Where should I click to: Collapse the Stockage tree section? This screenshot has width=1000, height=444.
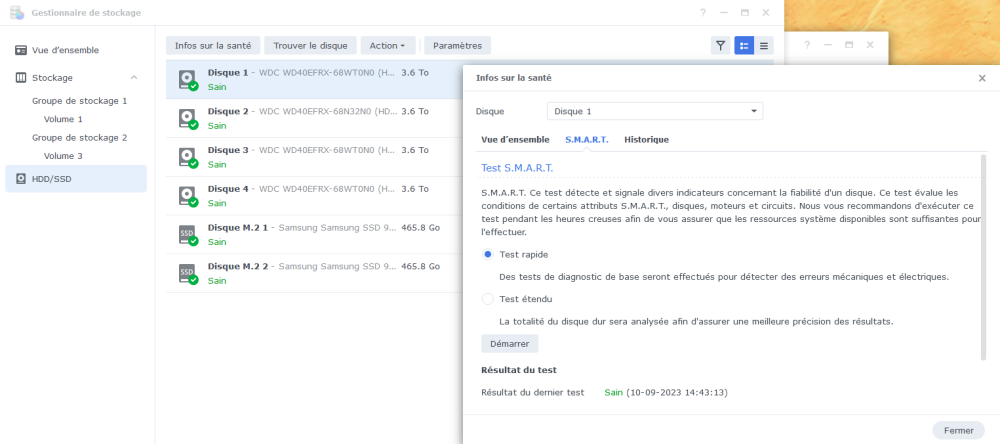[134, 78]
